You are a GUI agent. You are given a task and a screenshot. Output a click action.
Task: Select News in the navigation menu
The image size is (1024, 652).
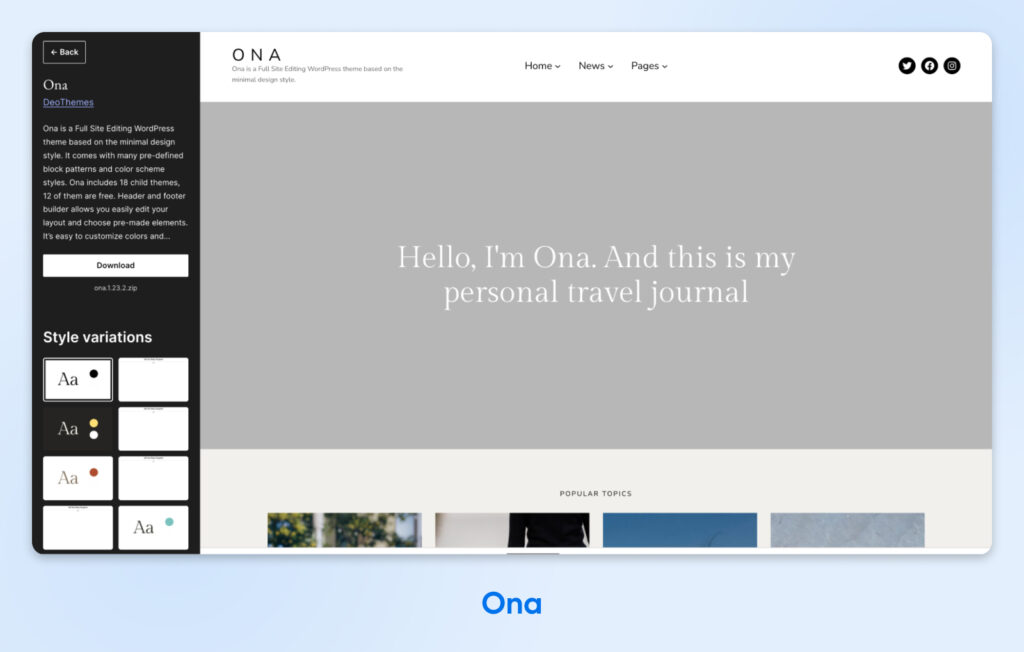[x=591, y=66]
